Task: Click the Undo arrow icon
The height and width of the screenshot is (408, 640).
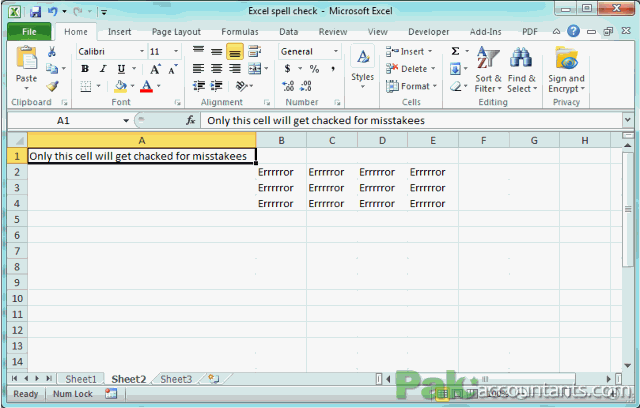Action: point(52,11)
